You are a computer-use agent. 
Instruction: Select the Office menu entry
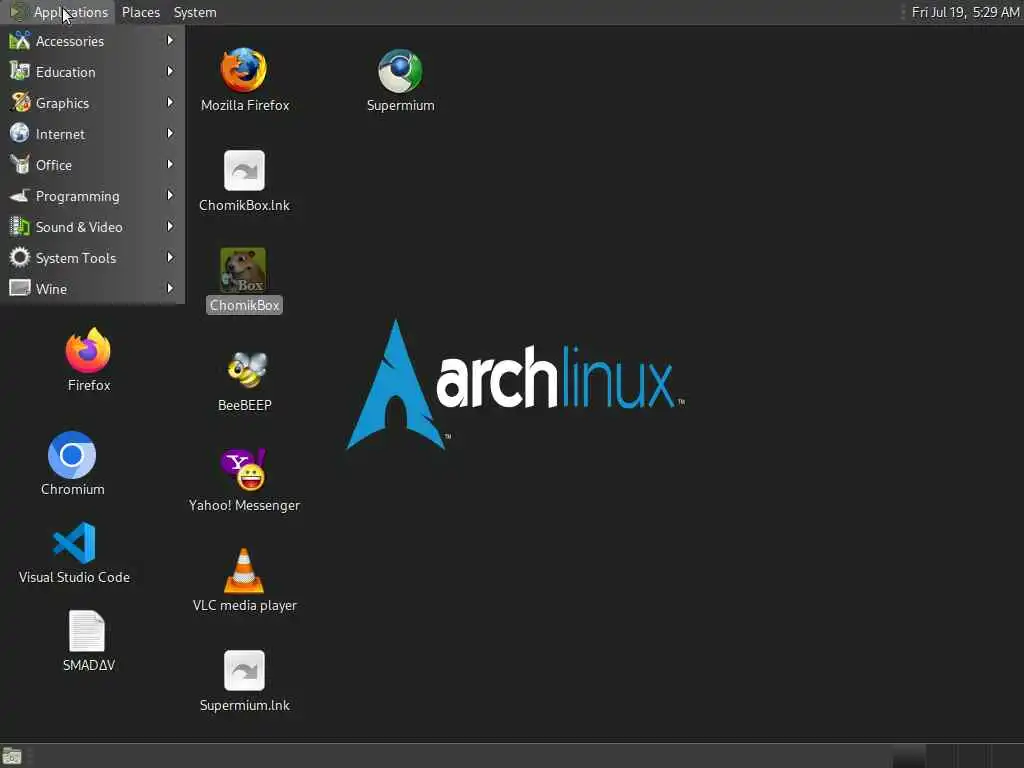click(93, 165)
